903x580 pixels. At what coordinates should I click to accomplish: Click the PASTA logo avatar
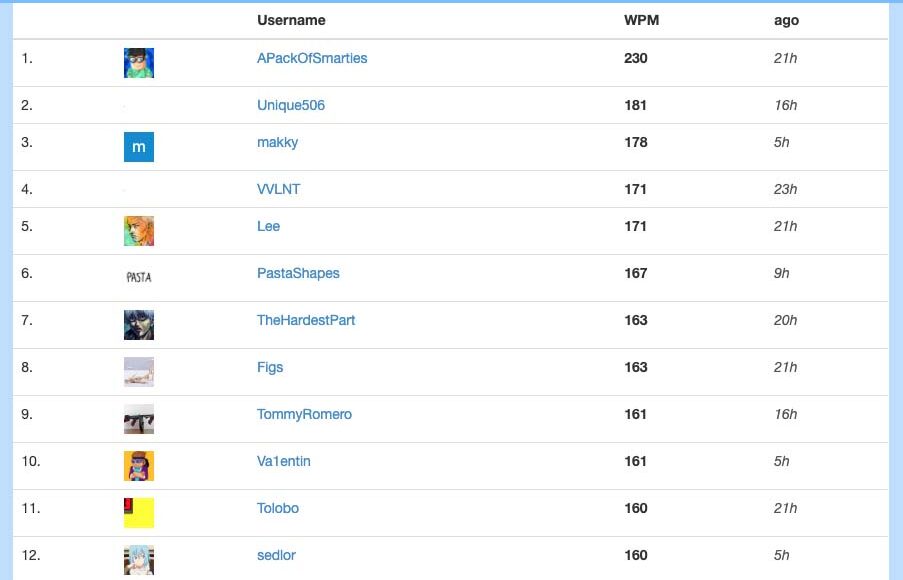pyautogui.click(x=139, y=278)
